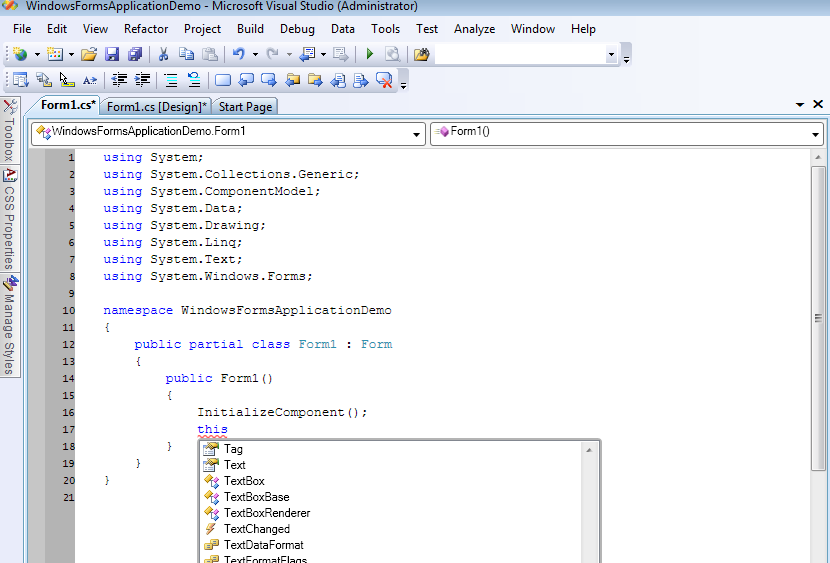
Task: Click the Open File folder icon
Action: [89, 54]
